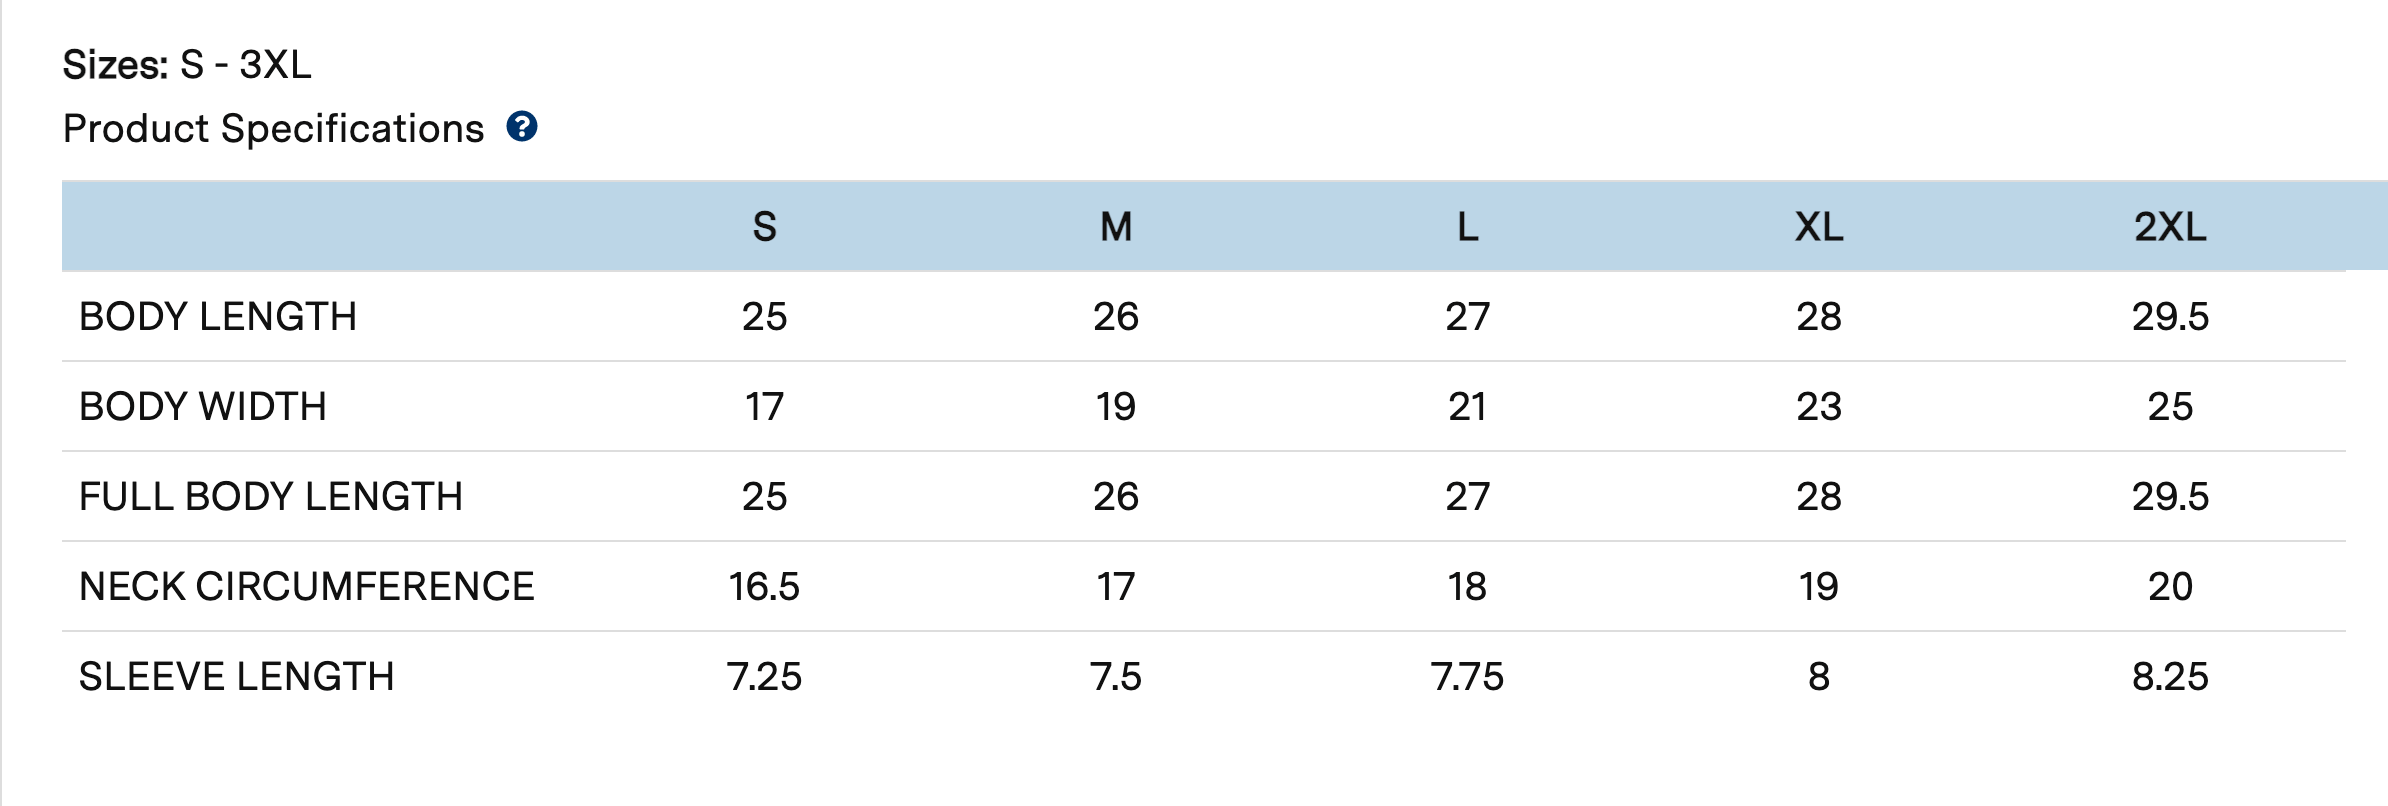Select the S column header
Screen dimensions: 2388x806
point(764,227)
